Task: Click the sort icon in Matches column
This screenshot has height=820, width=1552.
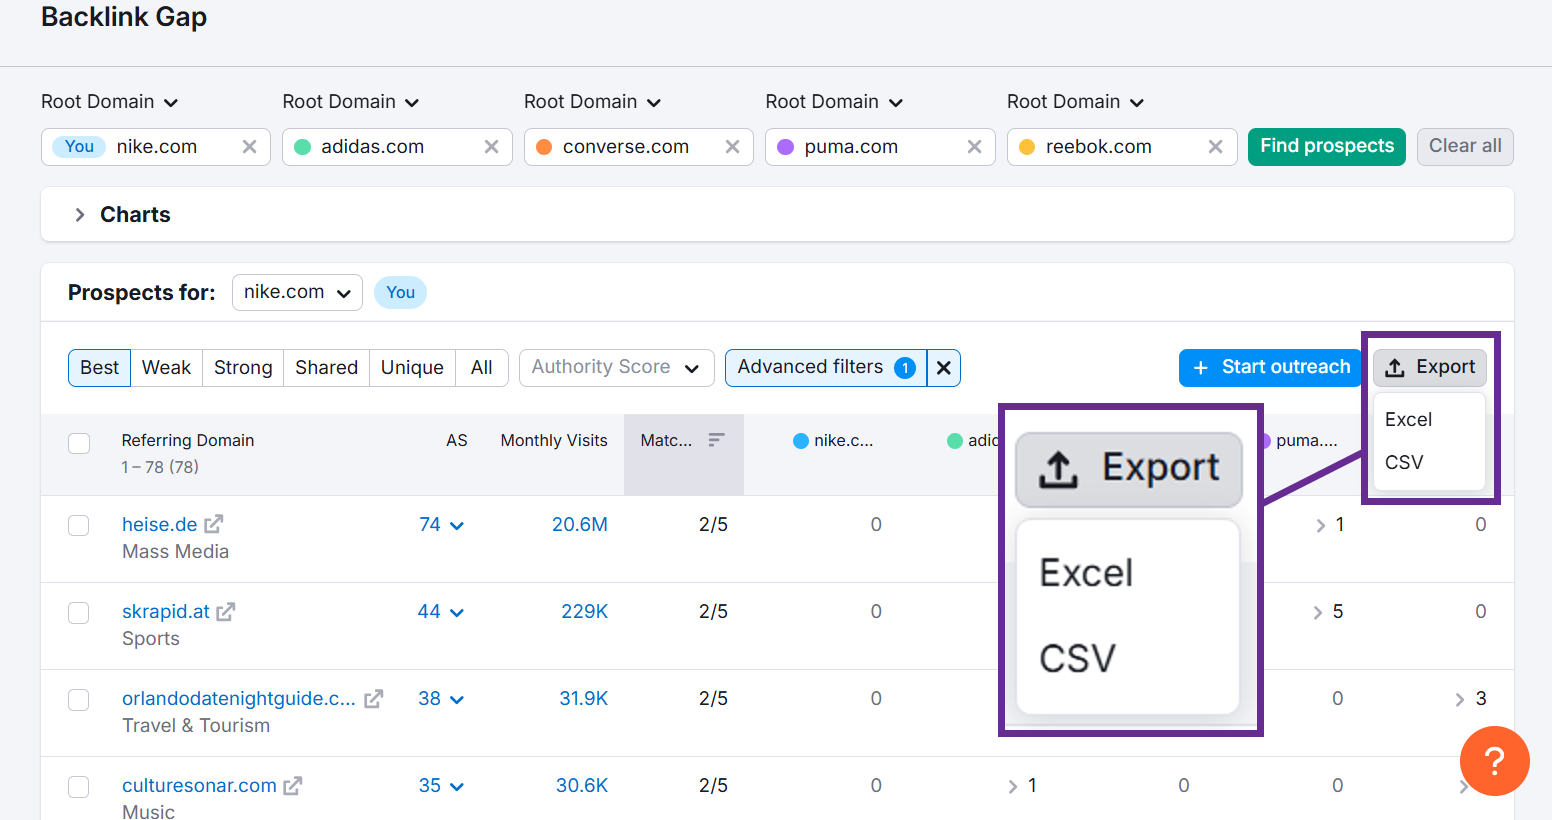Action: [716, 440]
